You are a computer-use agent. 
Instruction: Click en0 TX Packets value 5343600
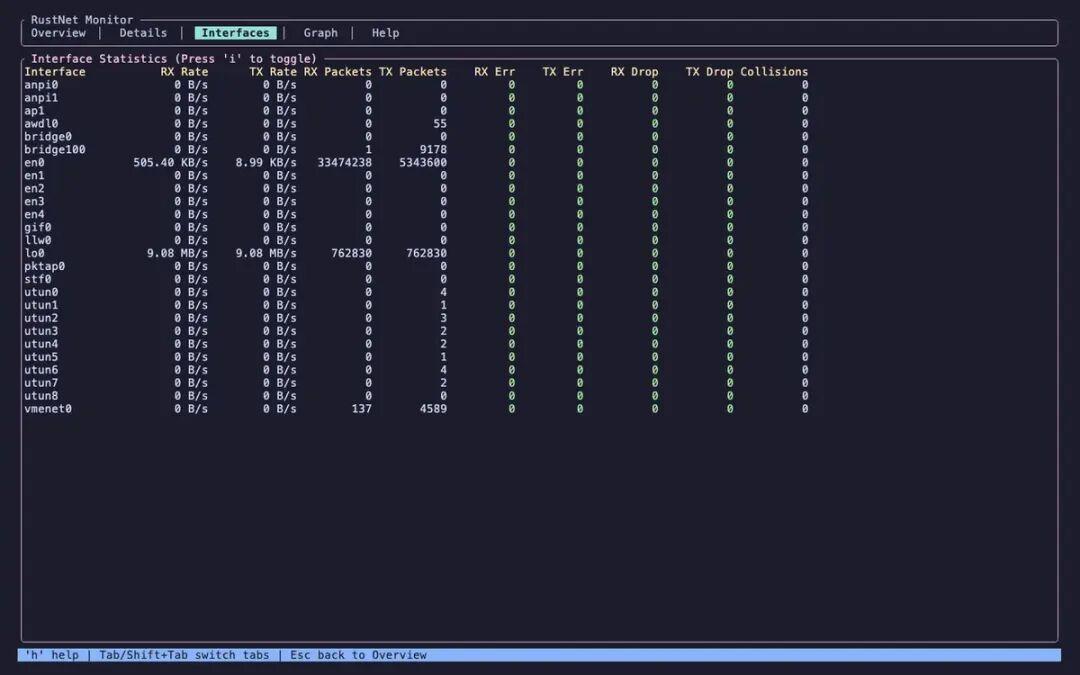point(423,163)
